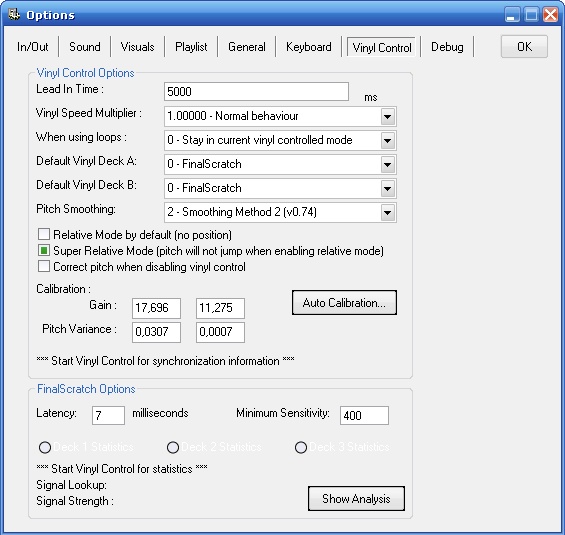Select Deck 3 Statistics radio button

[x=301, y=447]
